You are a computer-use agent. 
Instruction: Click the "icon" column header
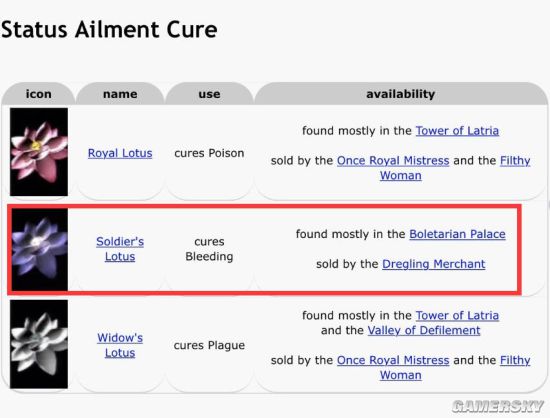pos(39,94)
